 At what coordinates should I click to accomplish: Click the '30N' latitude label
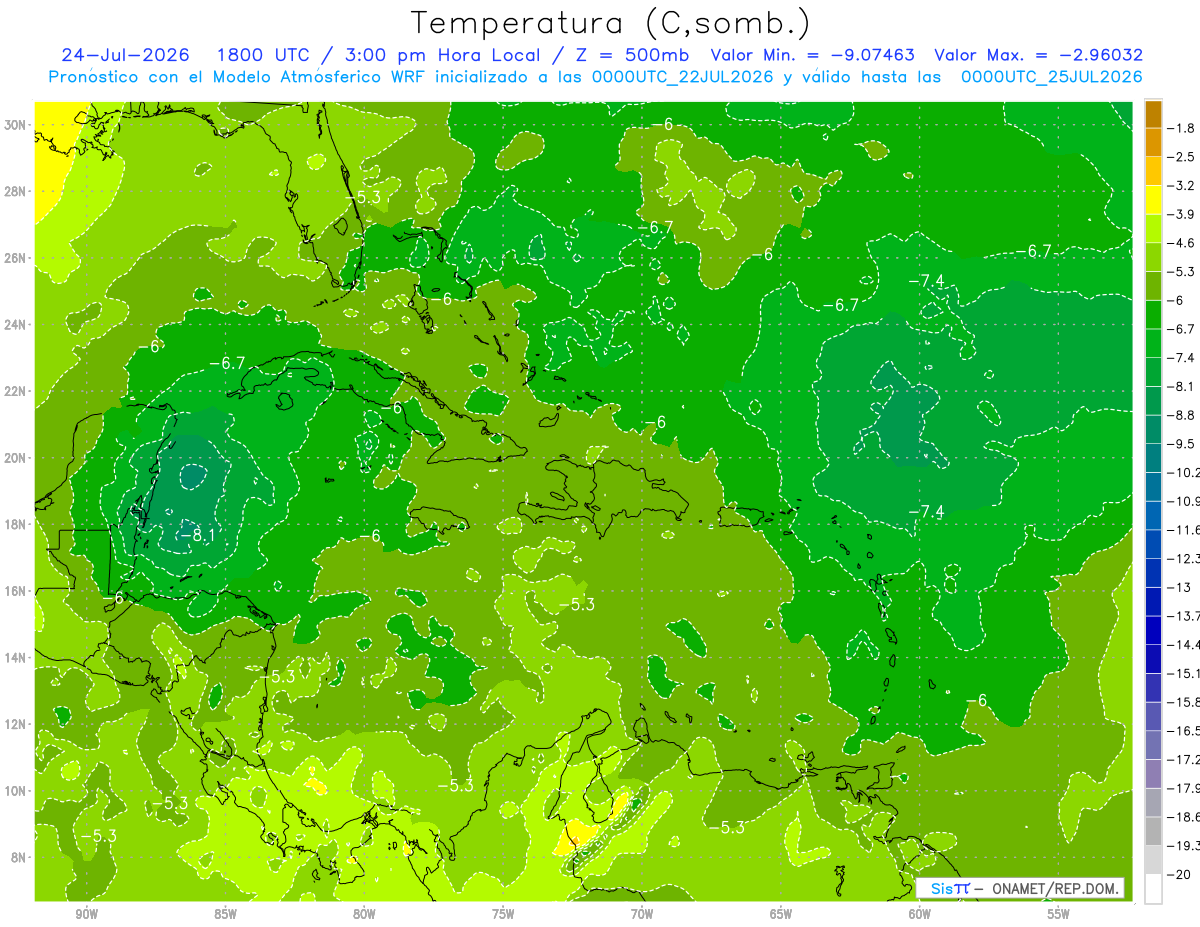pyautogui.click(x=16, y=125)
